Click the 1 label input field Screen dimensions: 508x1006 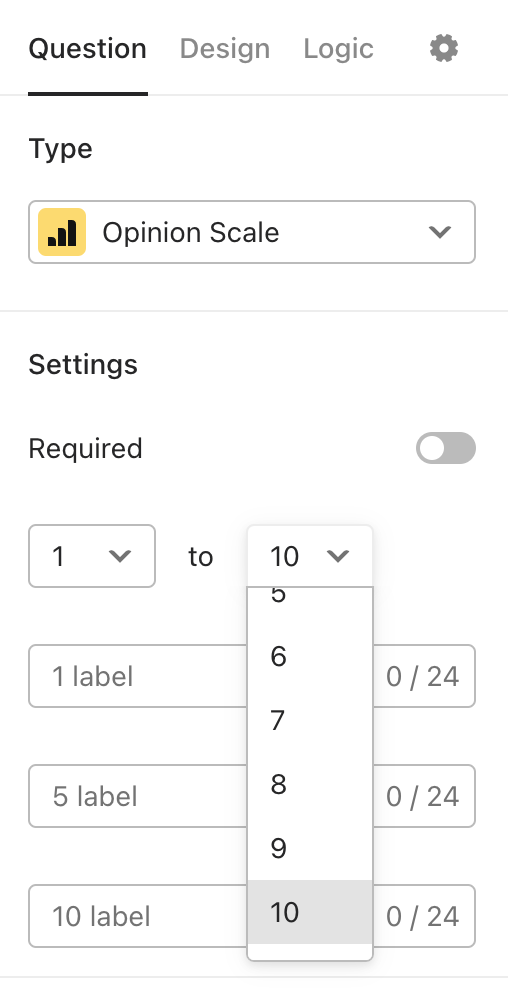click(138, 676)
